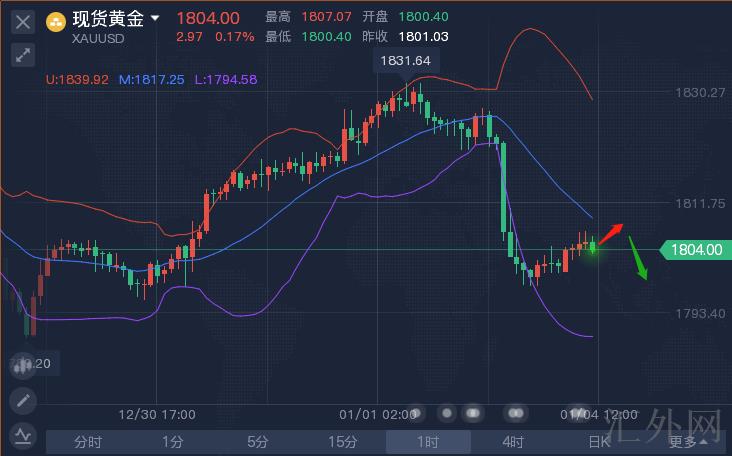Viewport: 732px width, 456px height.
Task: Select the pencil drawing tool
Action: pos(22,400)
